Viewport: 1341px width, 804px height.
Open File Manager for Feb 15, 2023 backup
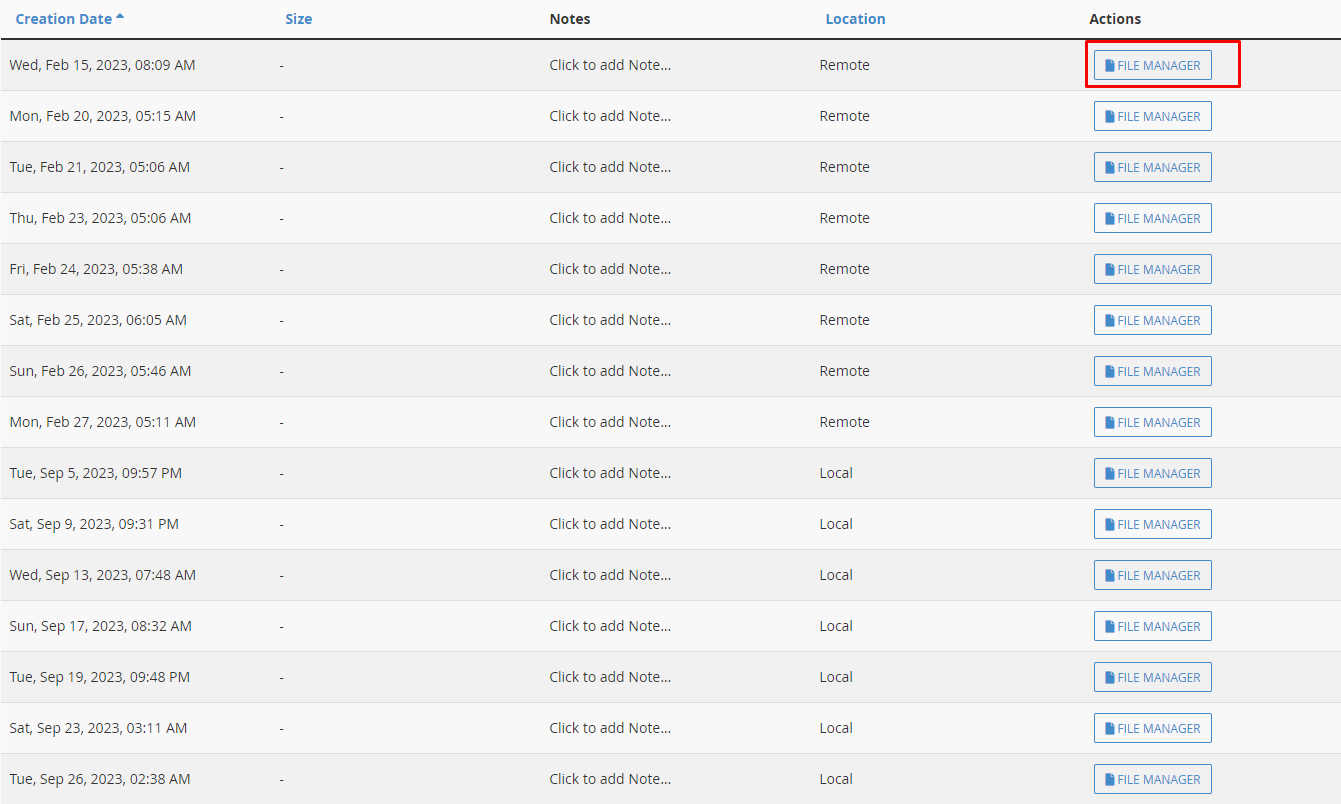[x=1152, y=65]
